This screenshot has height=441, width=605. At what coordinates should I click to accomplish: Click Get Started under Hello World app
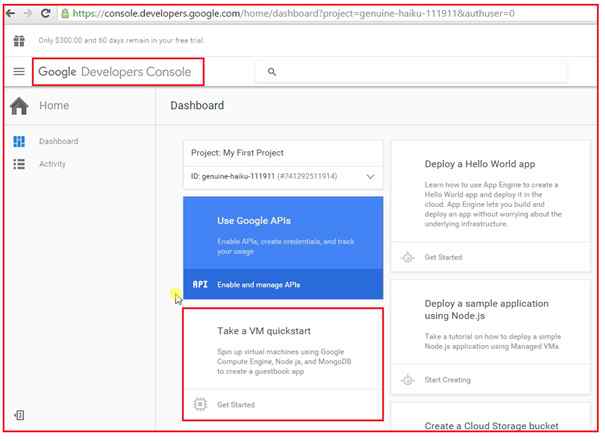click(443, 257)
